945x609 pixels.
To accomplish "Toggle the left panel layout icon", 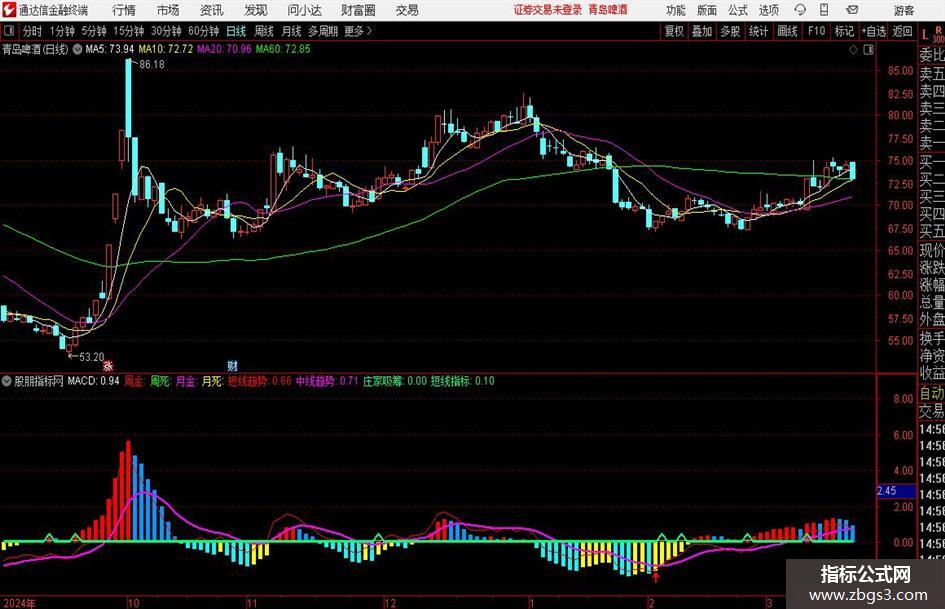I will [9, 31].
